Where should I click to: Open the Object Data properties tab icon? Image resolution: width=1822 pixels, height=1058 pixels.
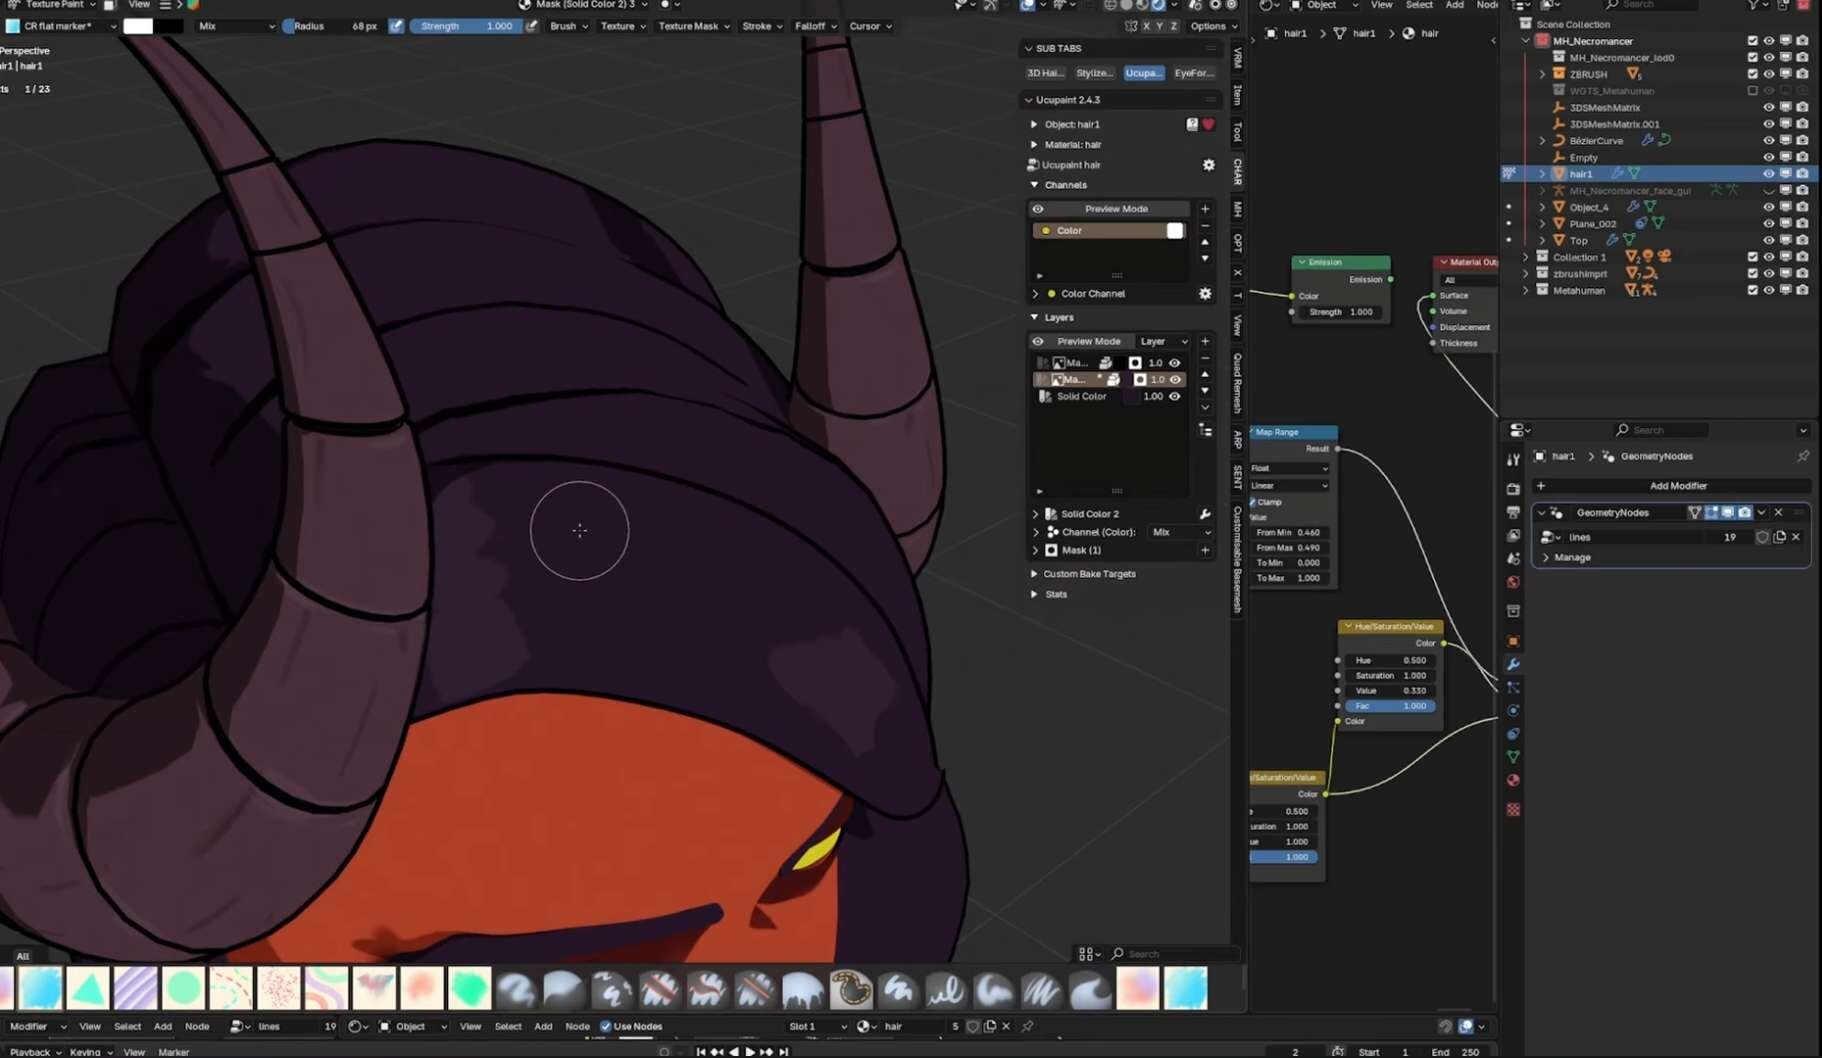pyautogui.click(x=1513, y=757)
